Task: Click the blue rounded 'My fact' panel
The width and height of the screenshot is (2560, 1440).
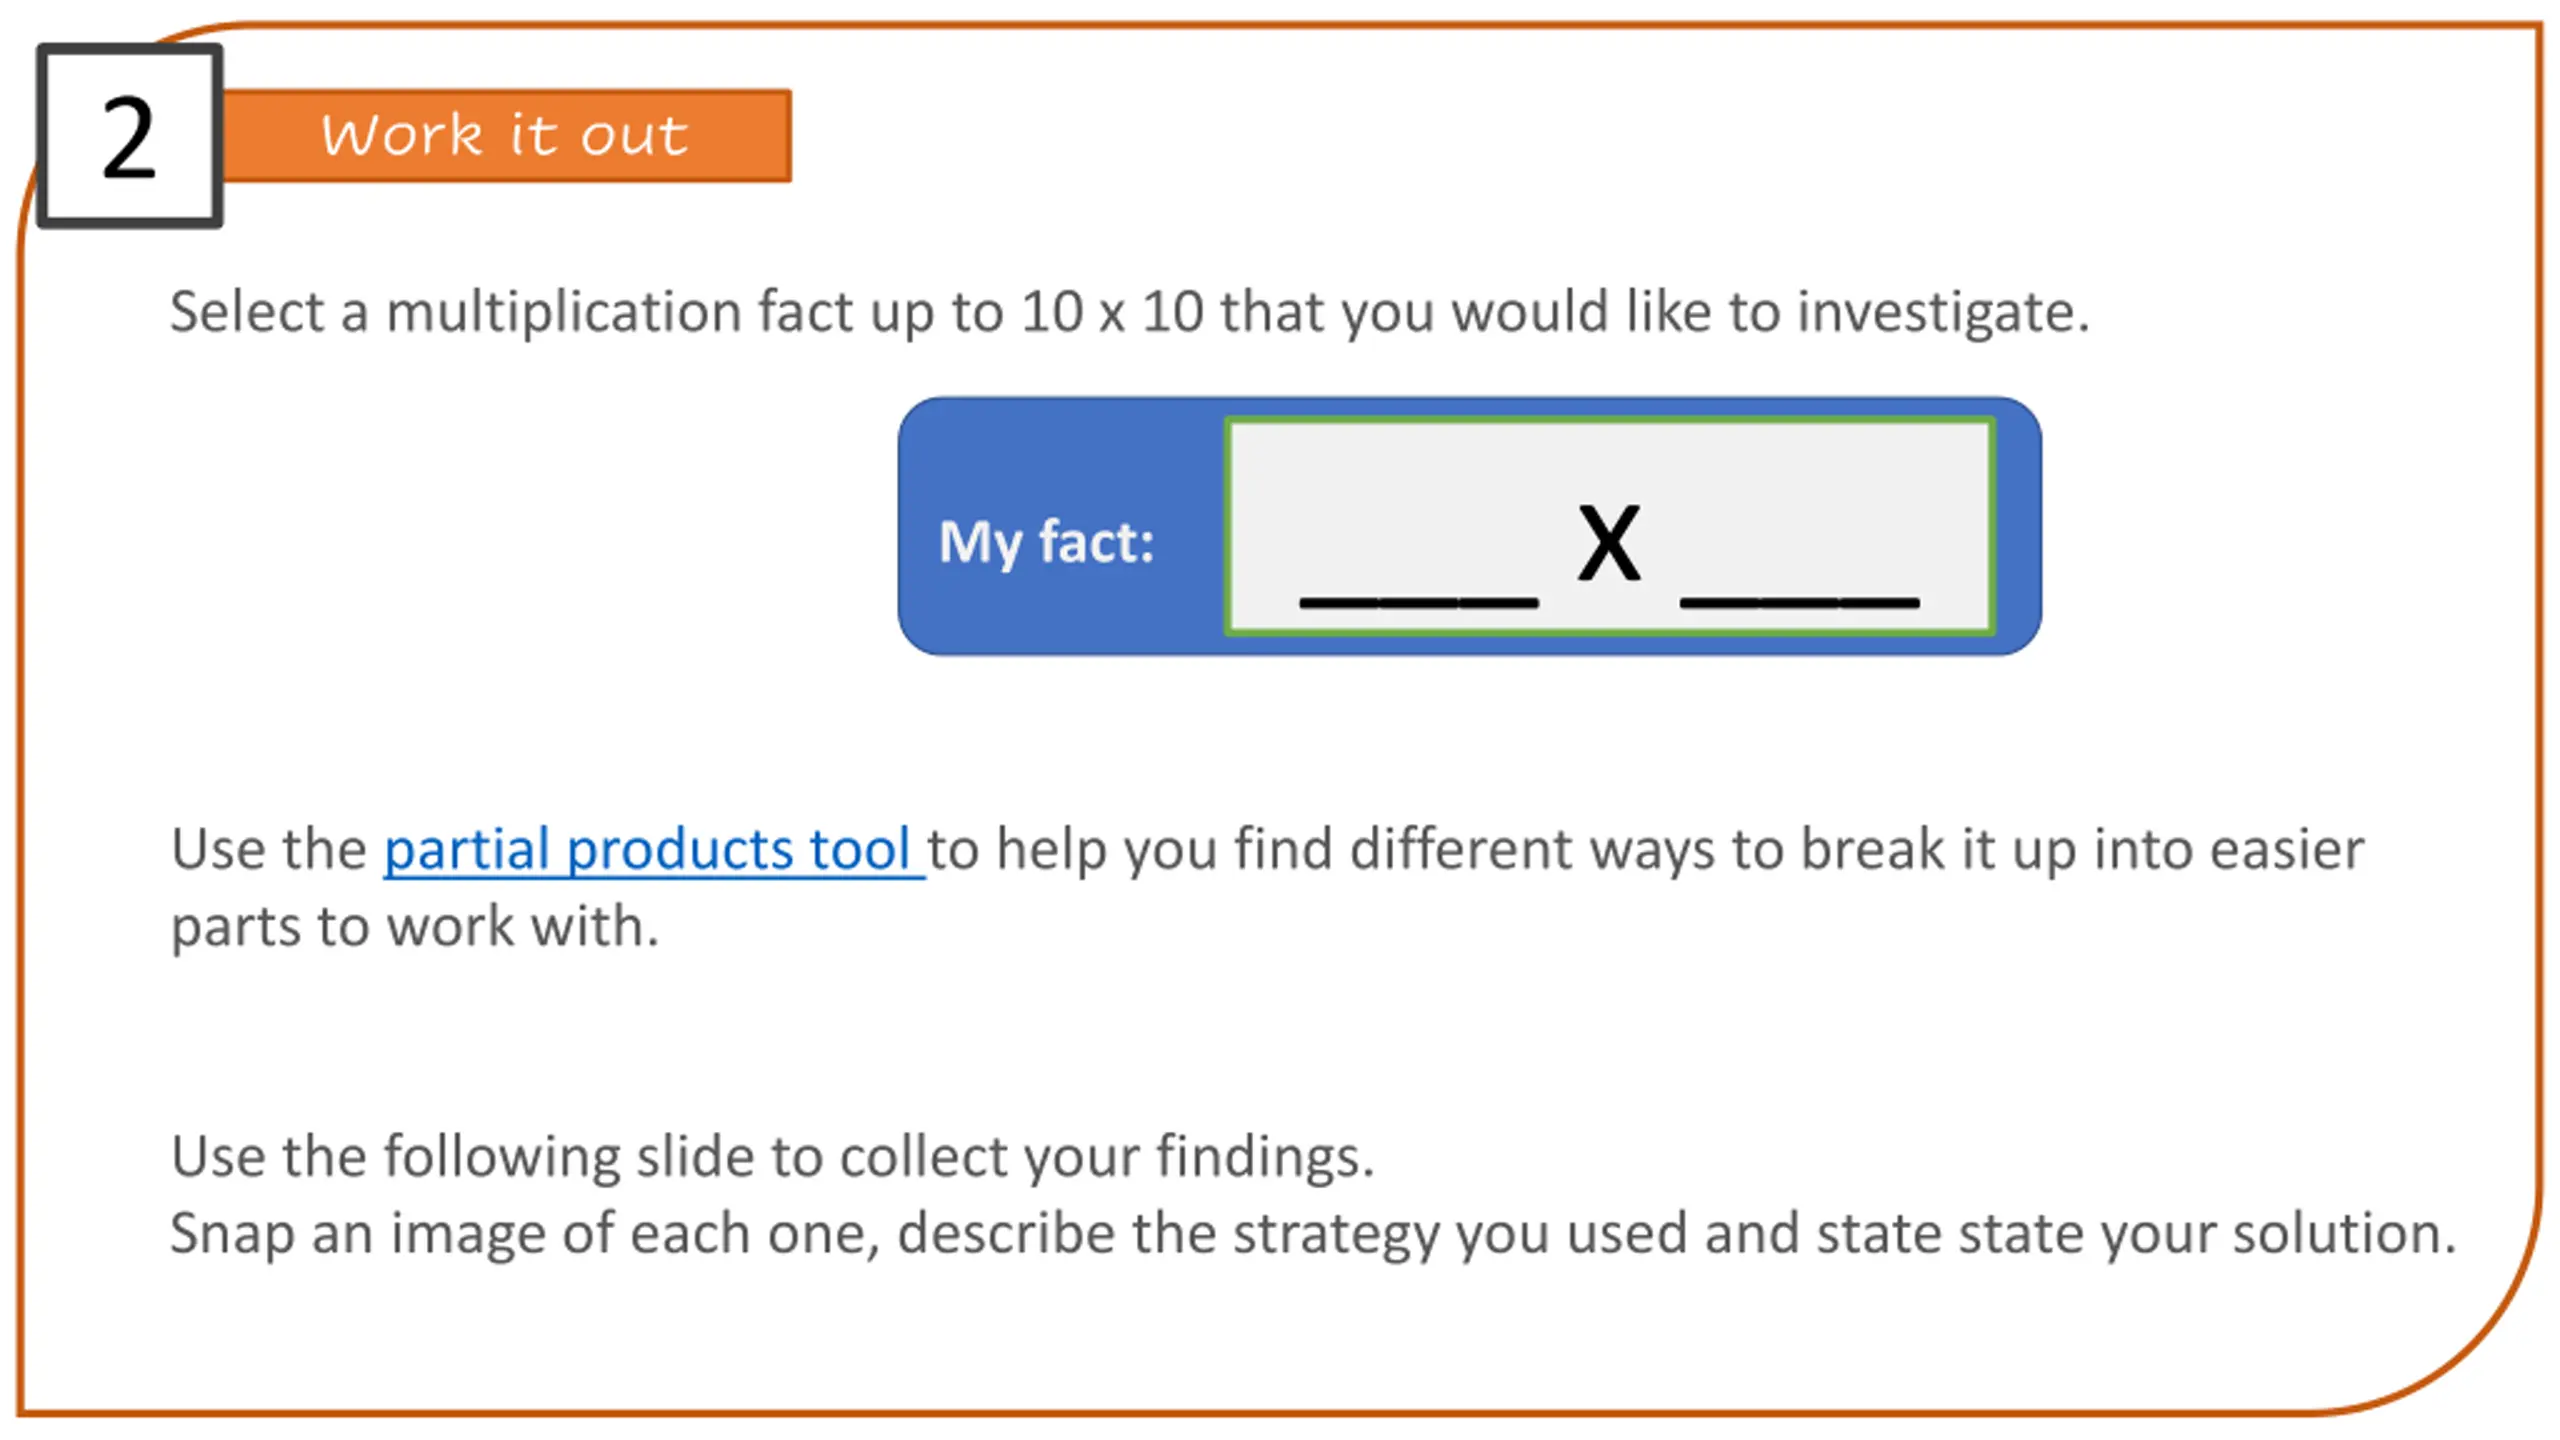Action: click(1469, 526)
